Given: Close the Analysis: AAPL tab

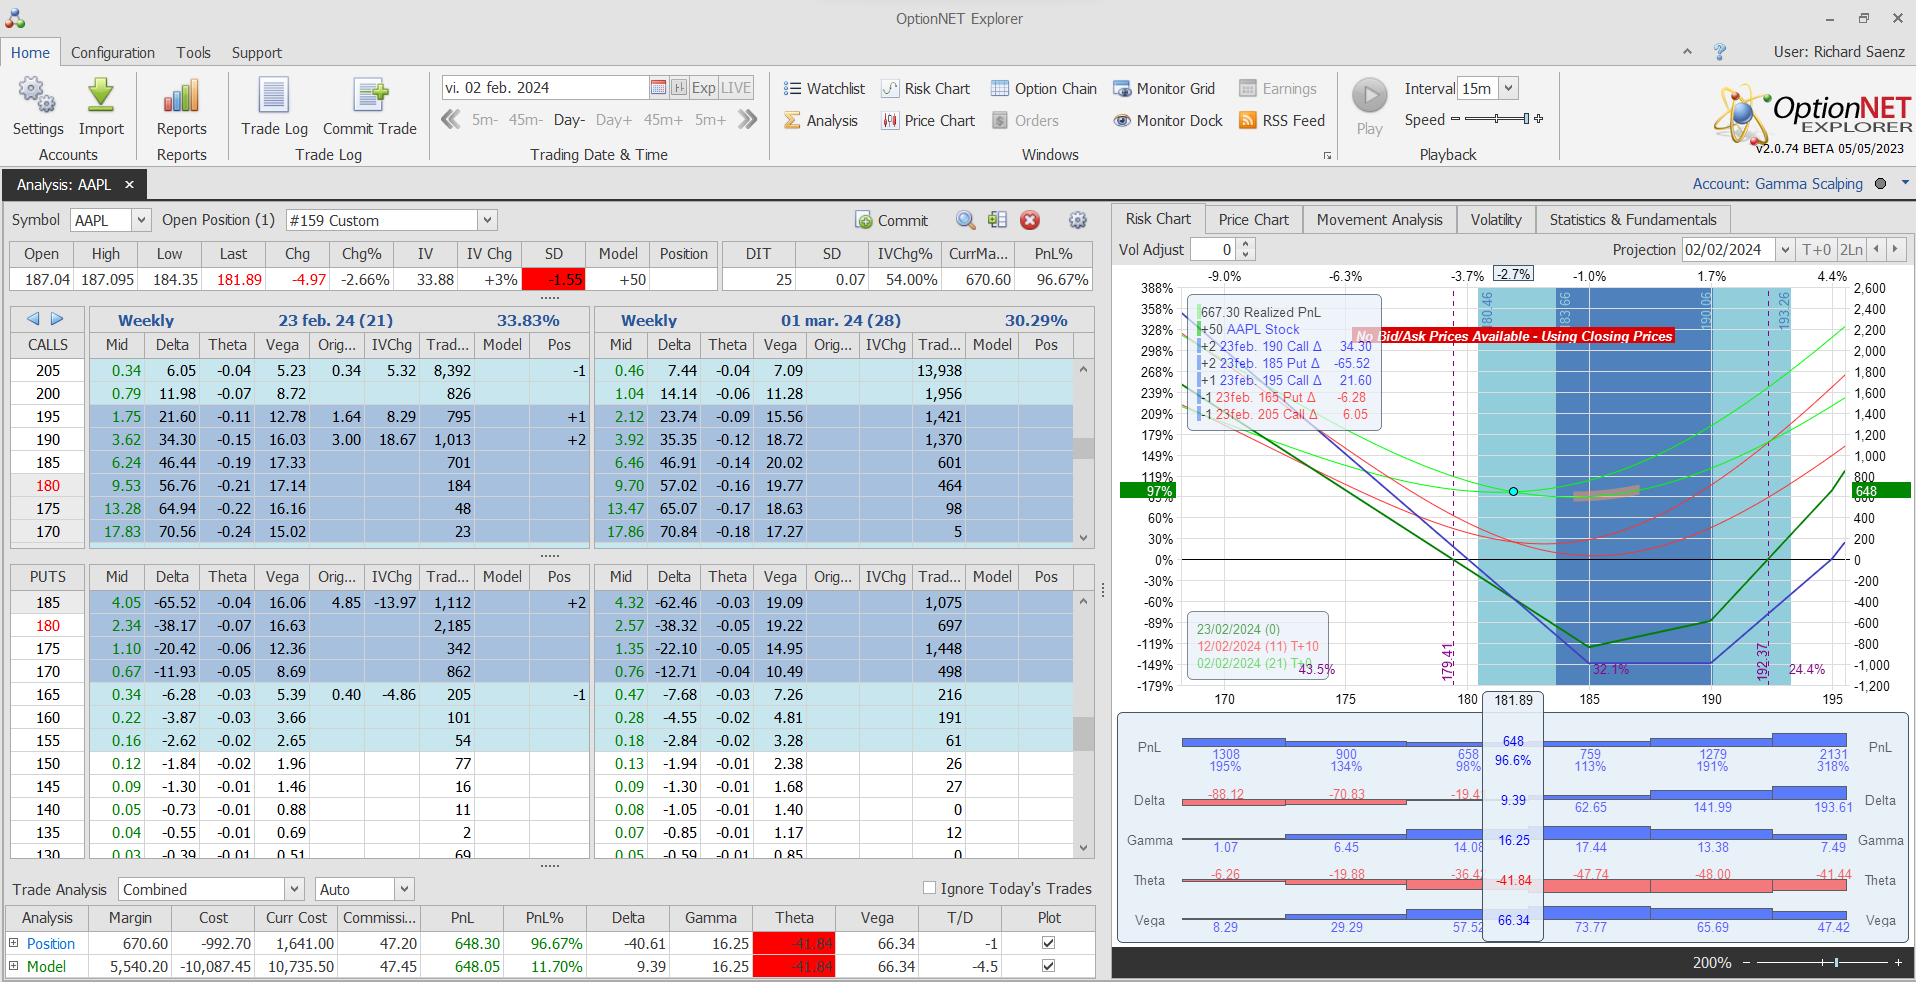Looking at the screenshot, I should point(129,185).
